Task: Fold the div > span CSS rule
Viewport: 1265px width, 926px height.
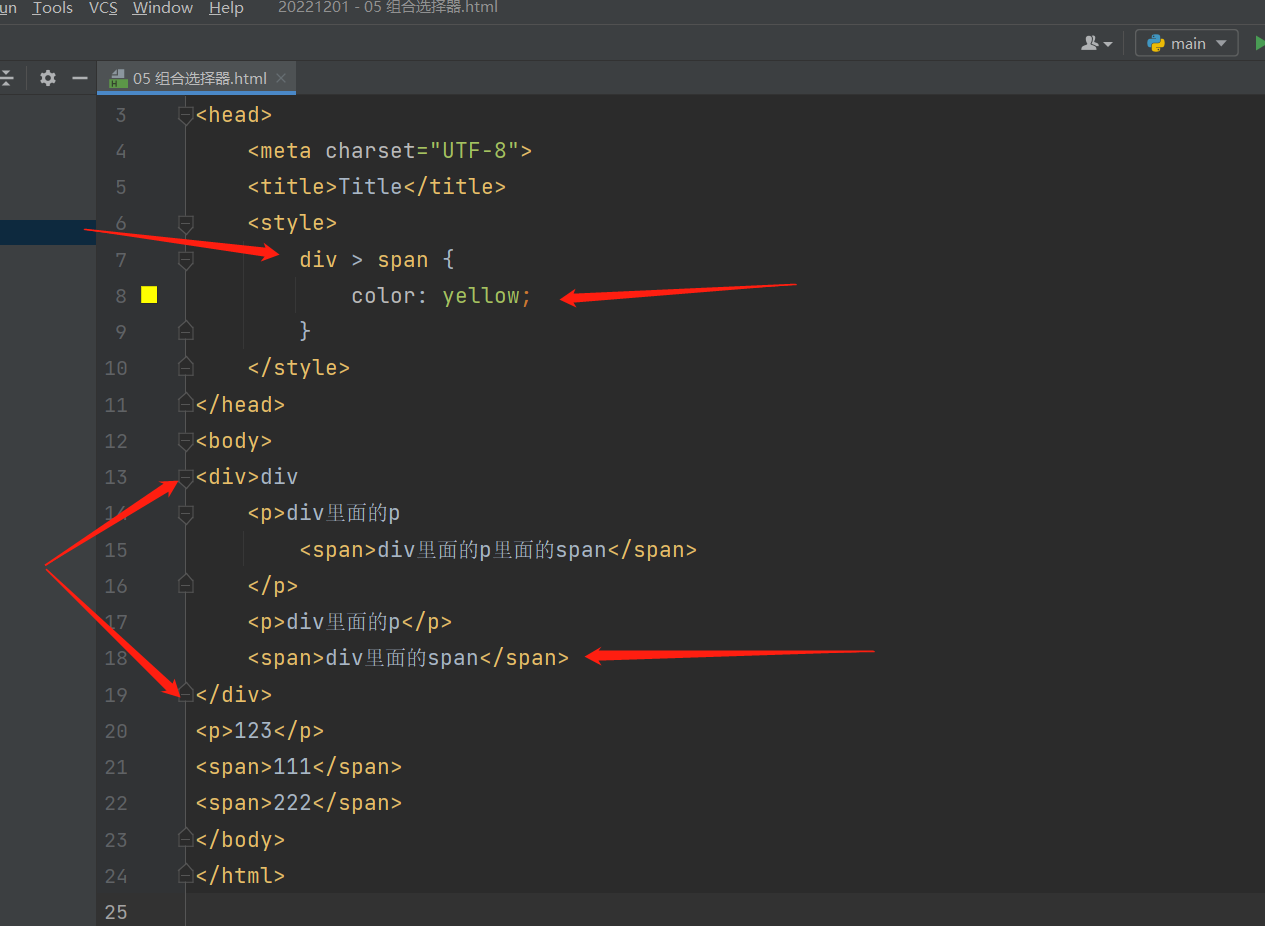Action: [x=185, y=260]
